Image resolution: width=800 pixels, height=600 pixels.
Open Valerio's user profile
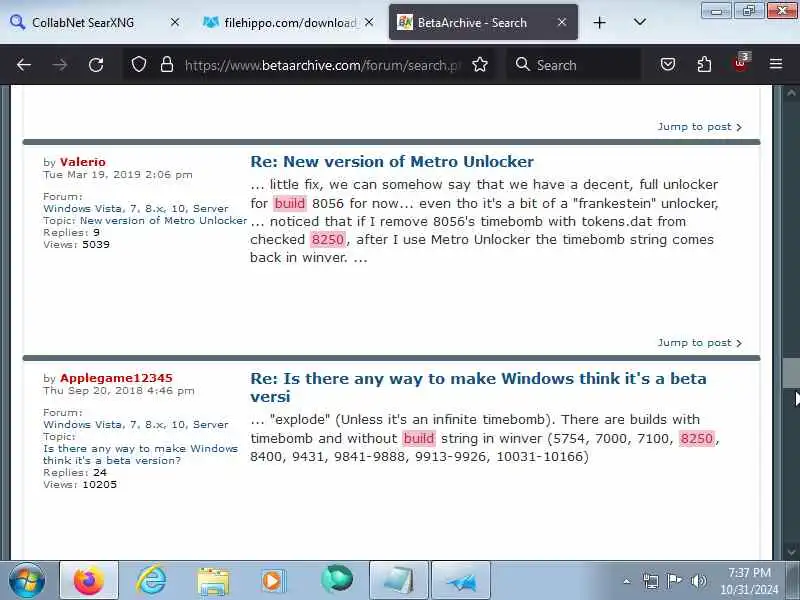pos(83,162)
